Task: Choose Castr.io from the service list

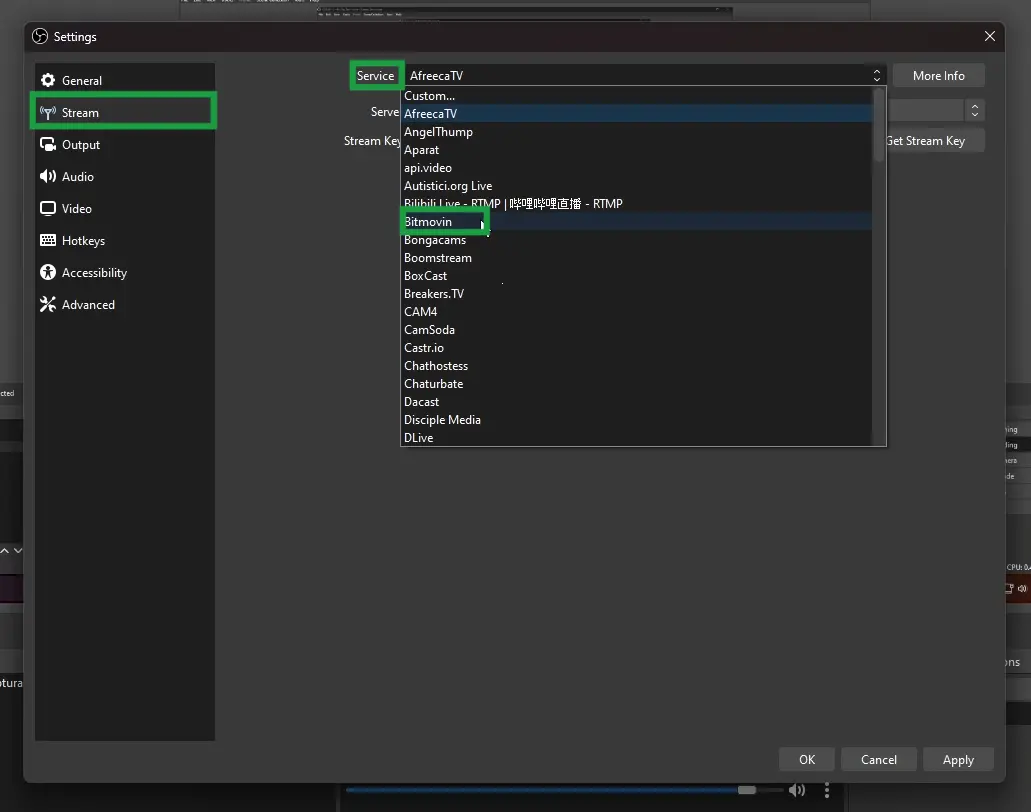Action: (x=636, y=348)
